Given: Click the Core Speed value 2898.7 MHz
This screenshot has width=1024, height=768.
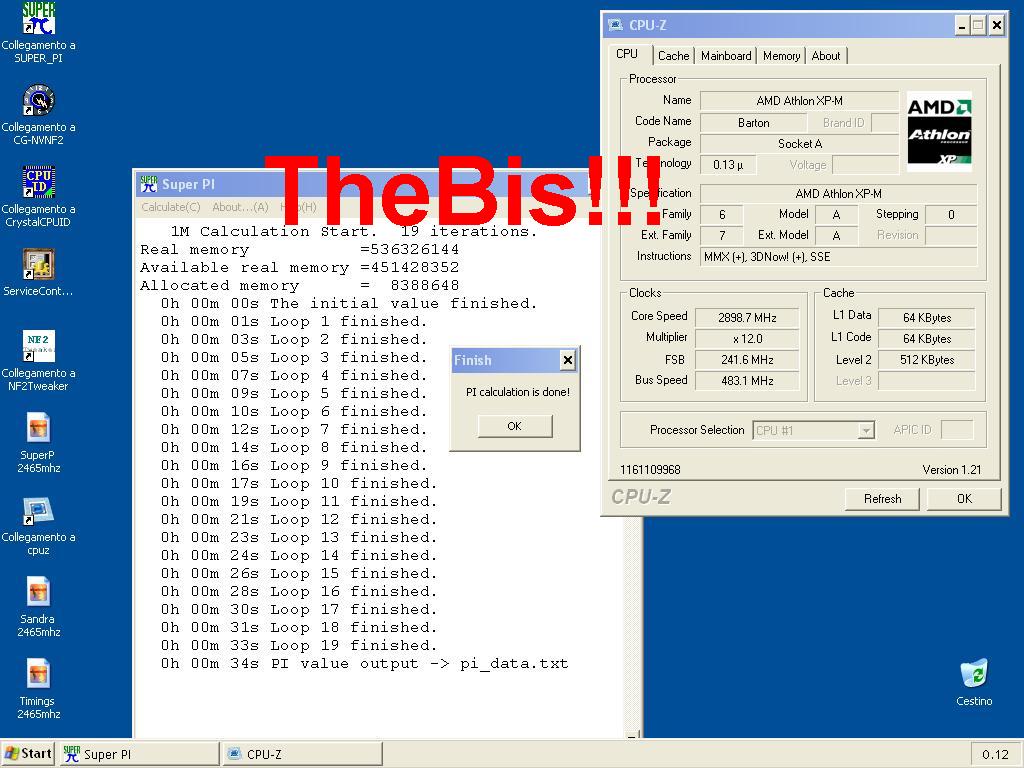Looking at the screenshot, I should tap(746, 317).
